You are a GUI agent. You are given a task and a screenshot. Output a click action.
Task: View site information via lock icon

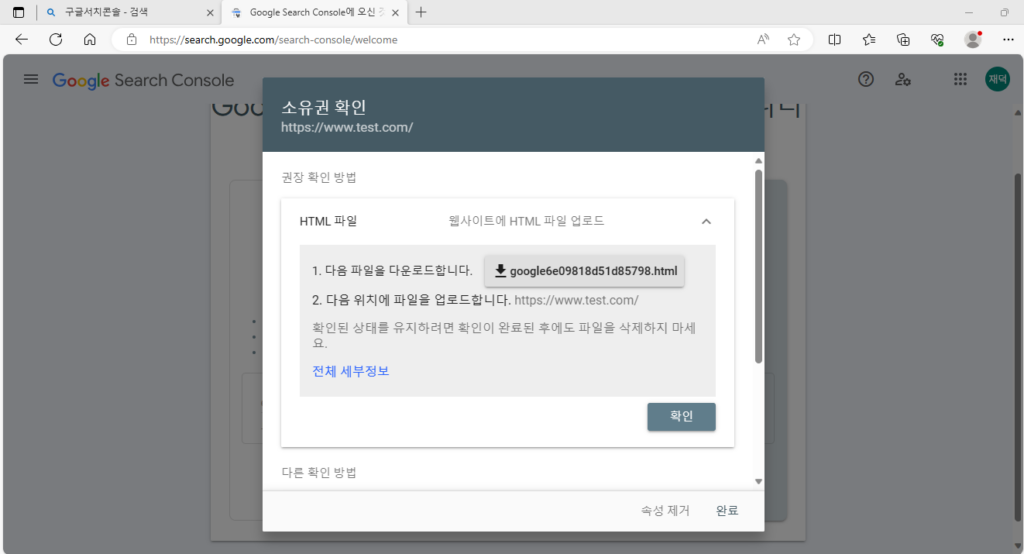131,40
